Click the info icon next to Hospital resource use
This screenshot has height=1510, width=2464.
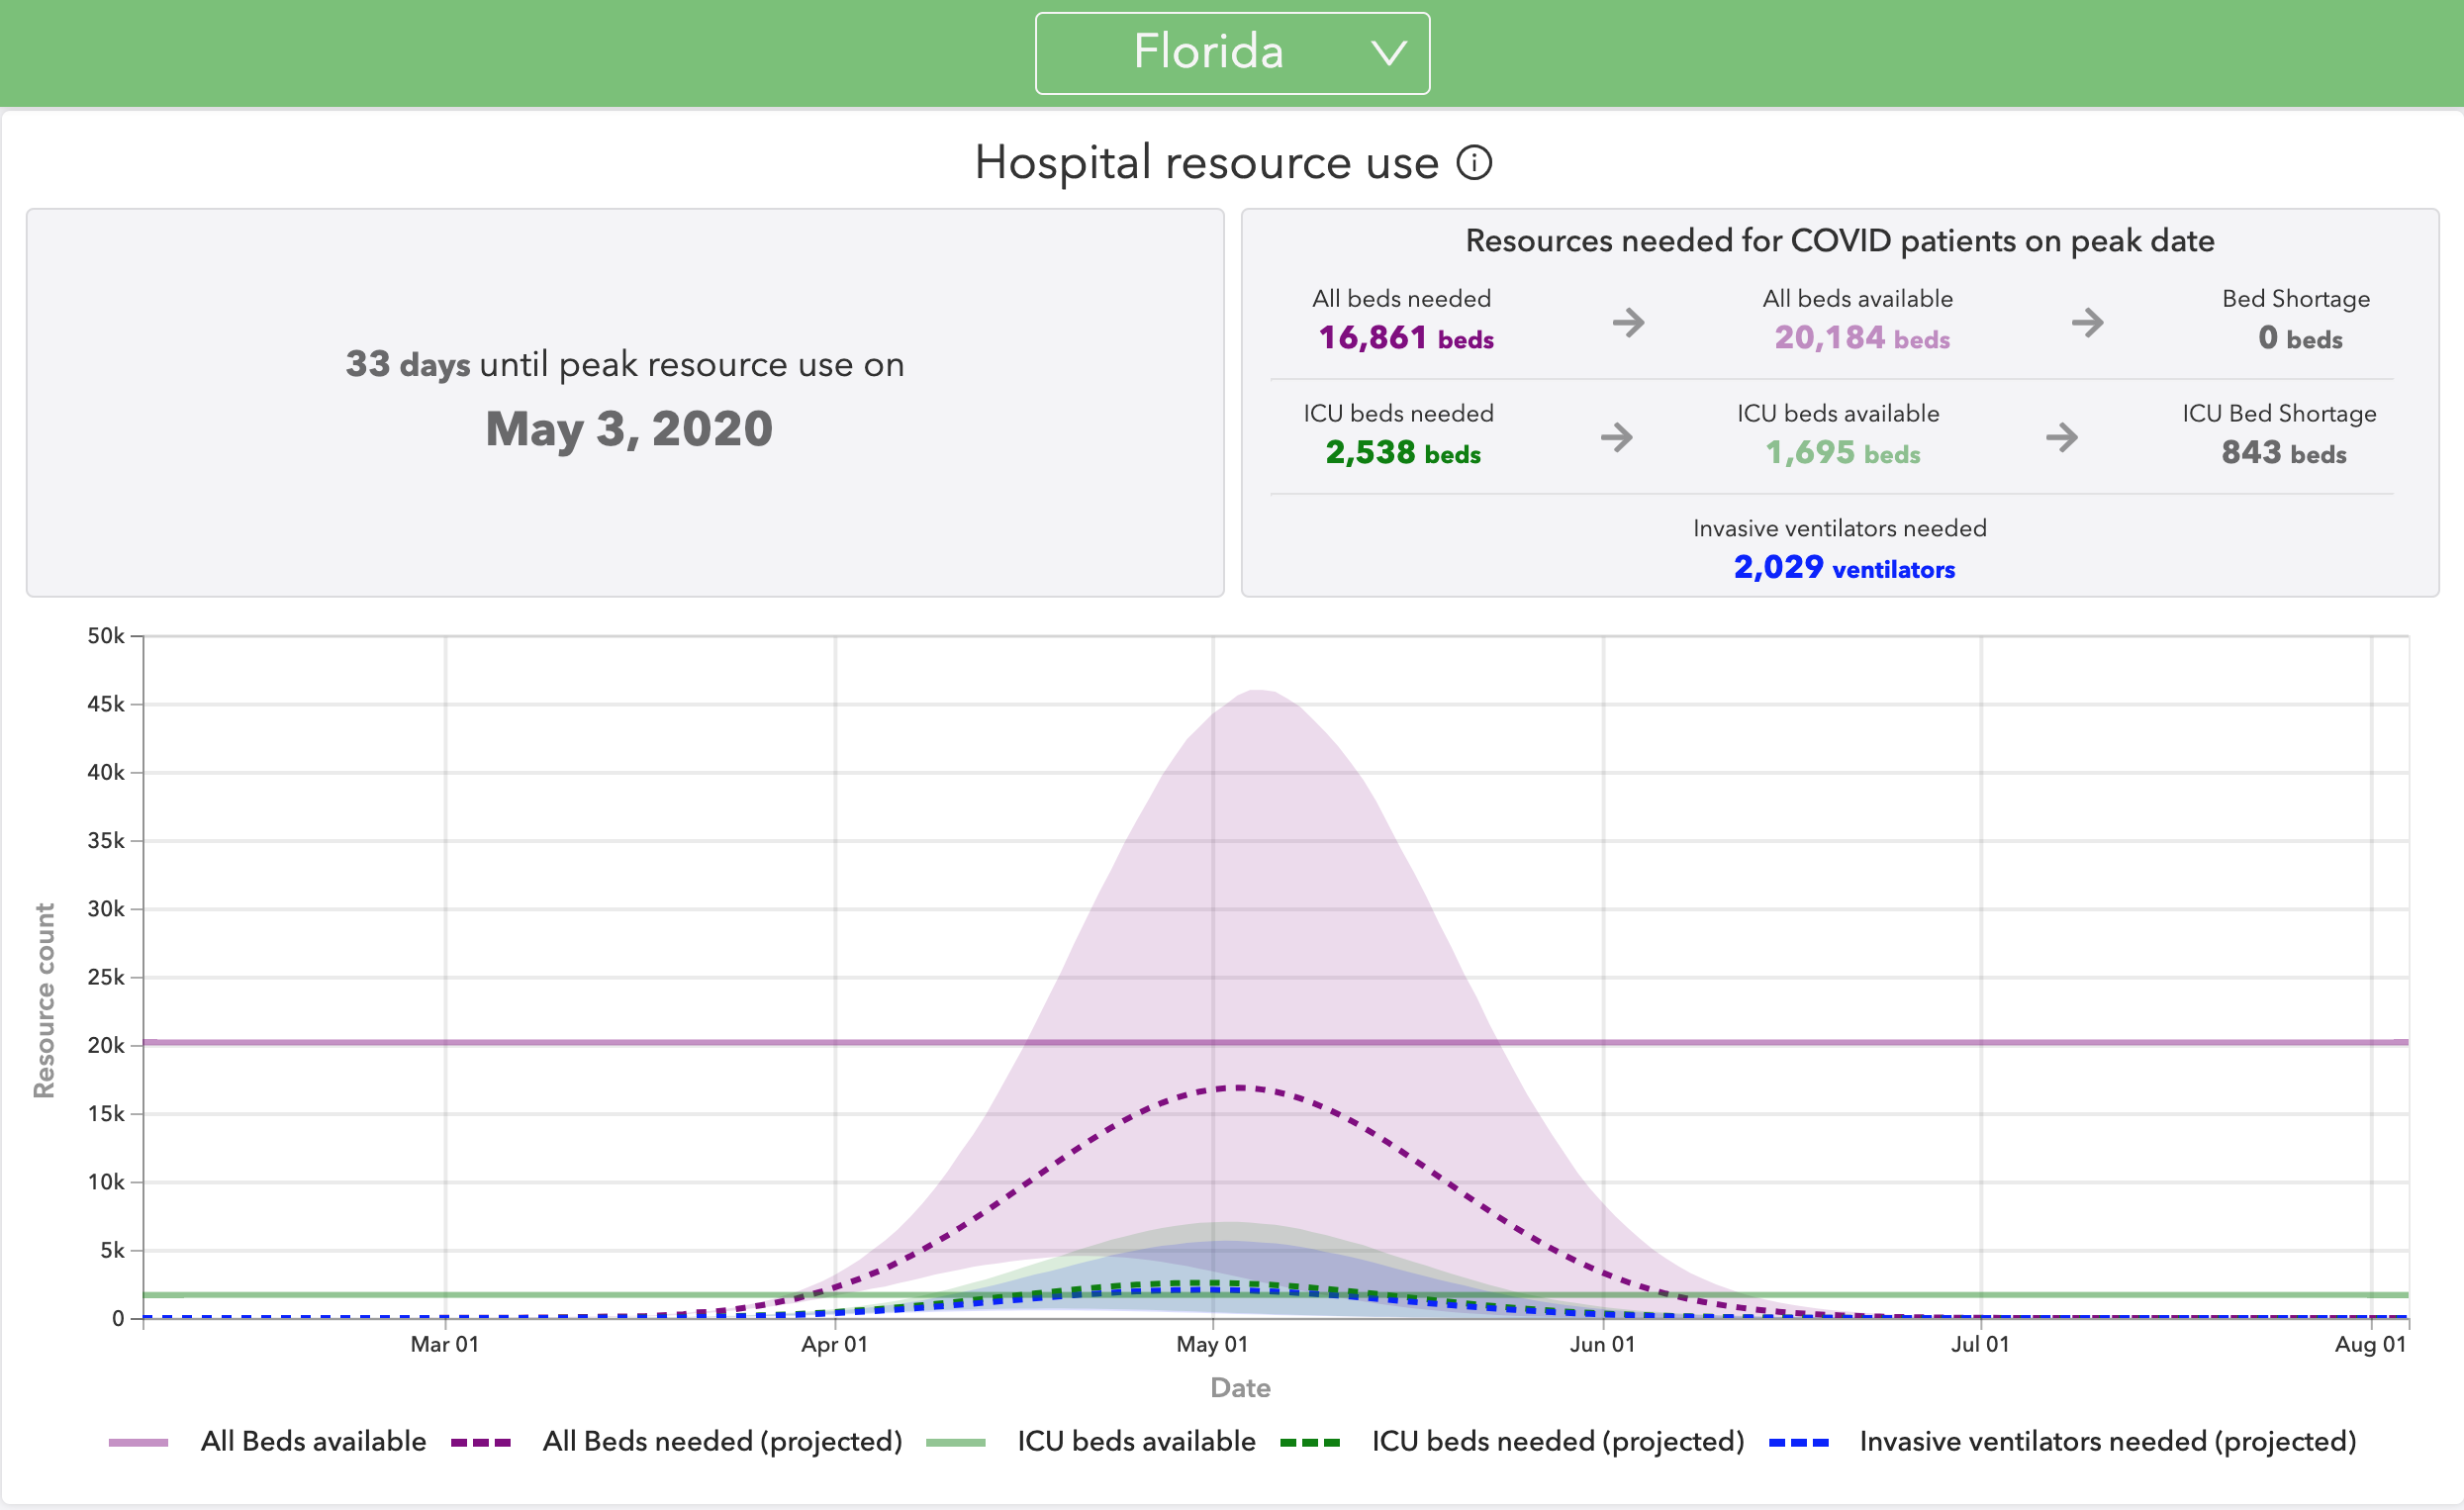point(1473,162)
